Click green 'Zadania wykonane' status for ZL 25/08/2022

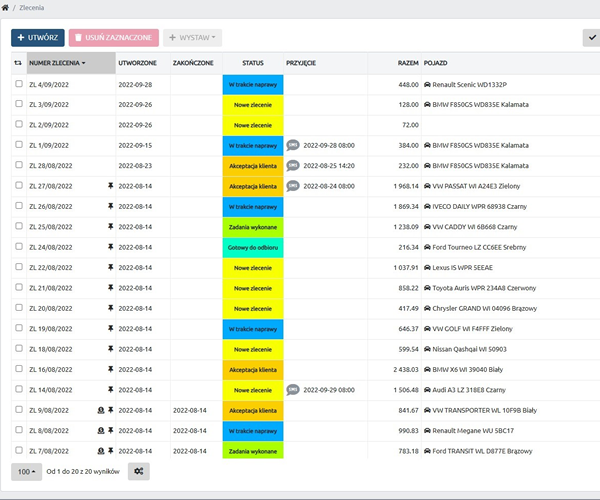pyautogui.click(x=253, y=227)
